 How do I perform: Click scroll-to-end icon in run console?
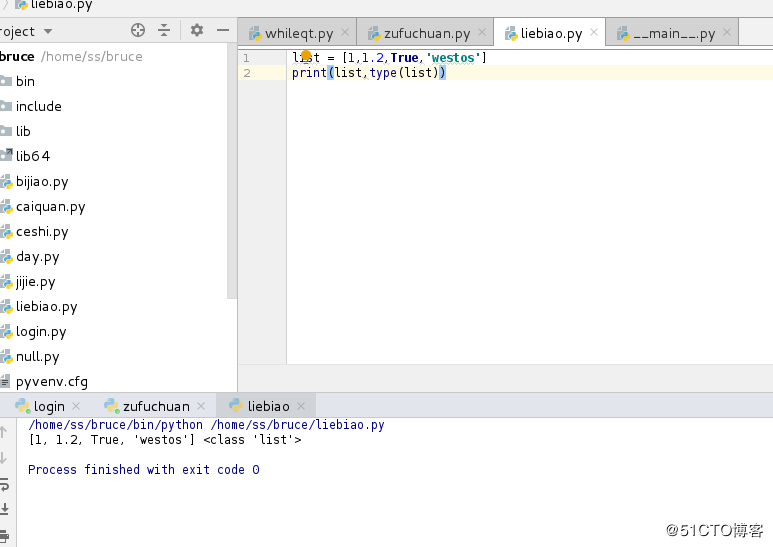[x=4, y=509]
